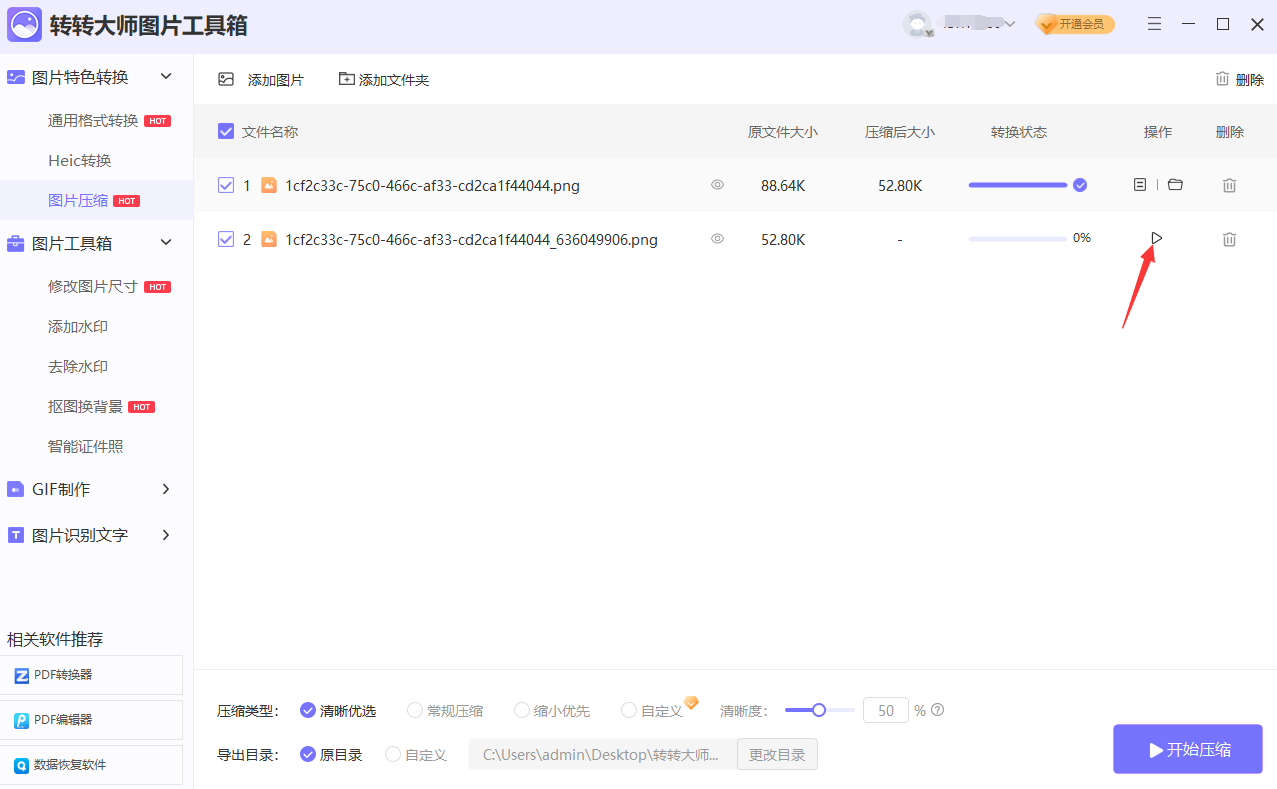The height and width of the screenshot is (789, 1277).
Task: Click the 转转大师 app logo icon
Action: coord(24,24)
